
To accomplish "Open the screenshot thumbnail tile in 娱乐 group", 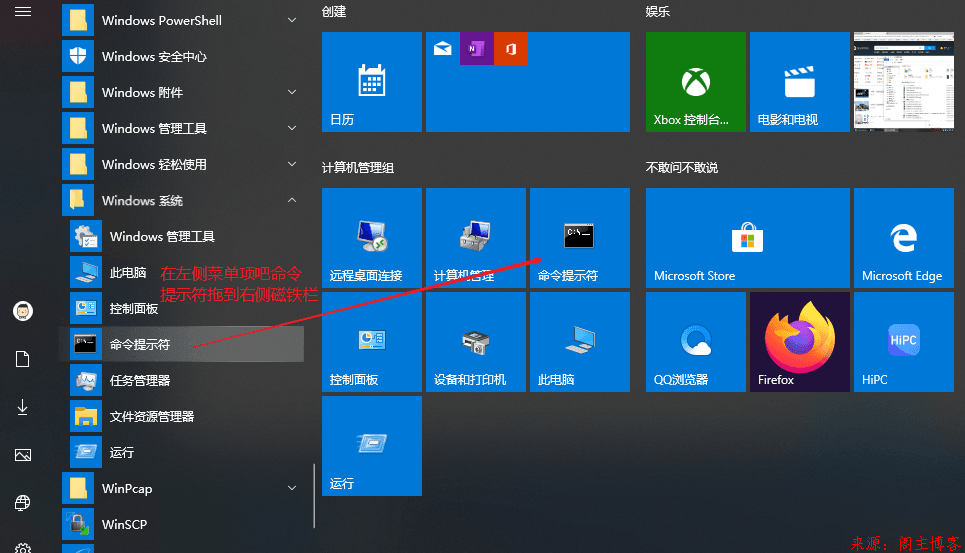I will (903, 82).
